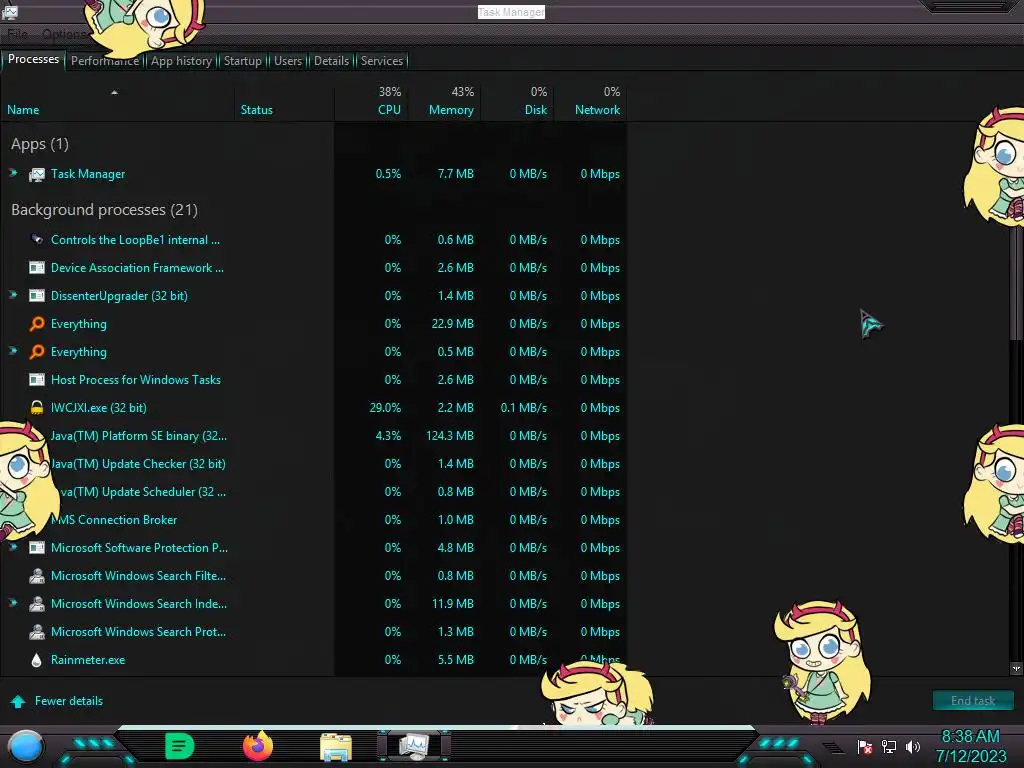The height and width of the screenshot is (768, 1024).
Task: Click the IWCJXI.exe lock icon
Action: pyautogui.click(x=37, y=408)
